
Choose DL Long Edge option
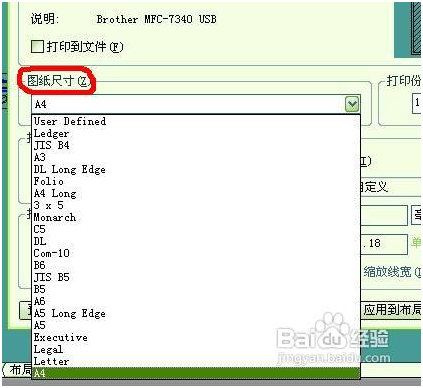[x=196, y=169]
